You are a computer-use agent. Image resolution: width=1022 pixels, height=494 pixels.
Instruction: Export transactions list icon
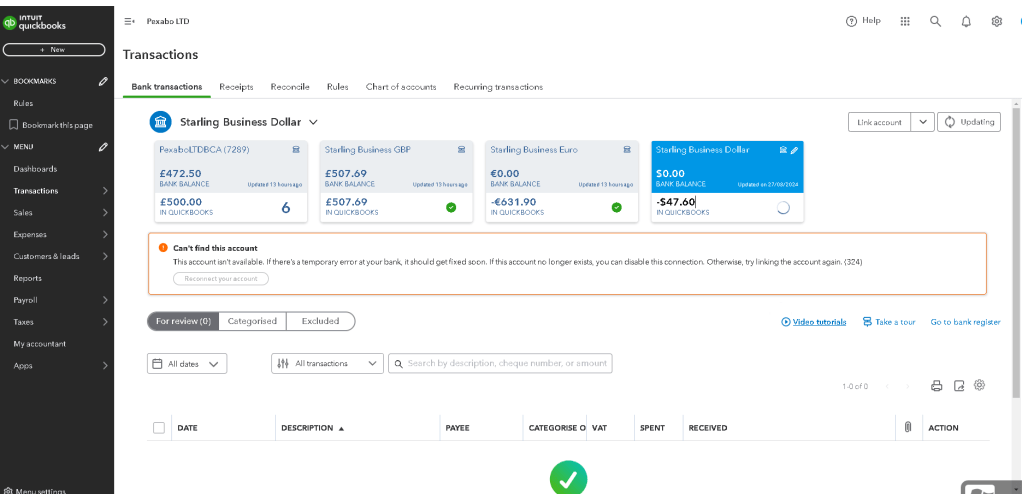click(x=959, y=386)
